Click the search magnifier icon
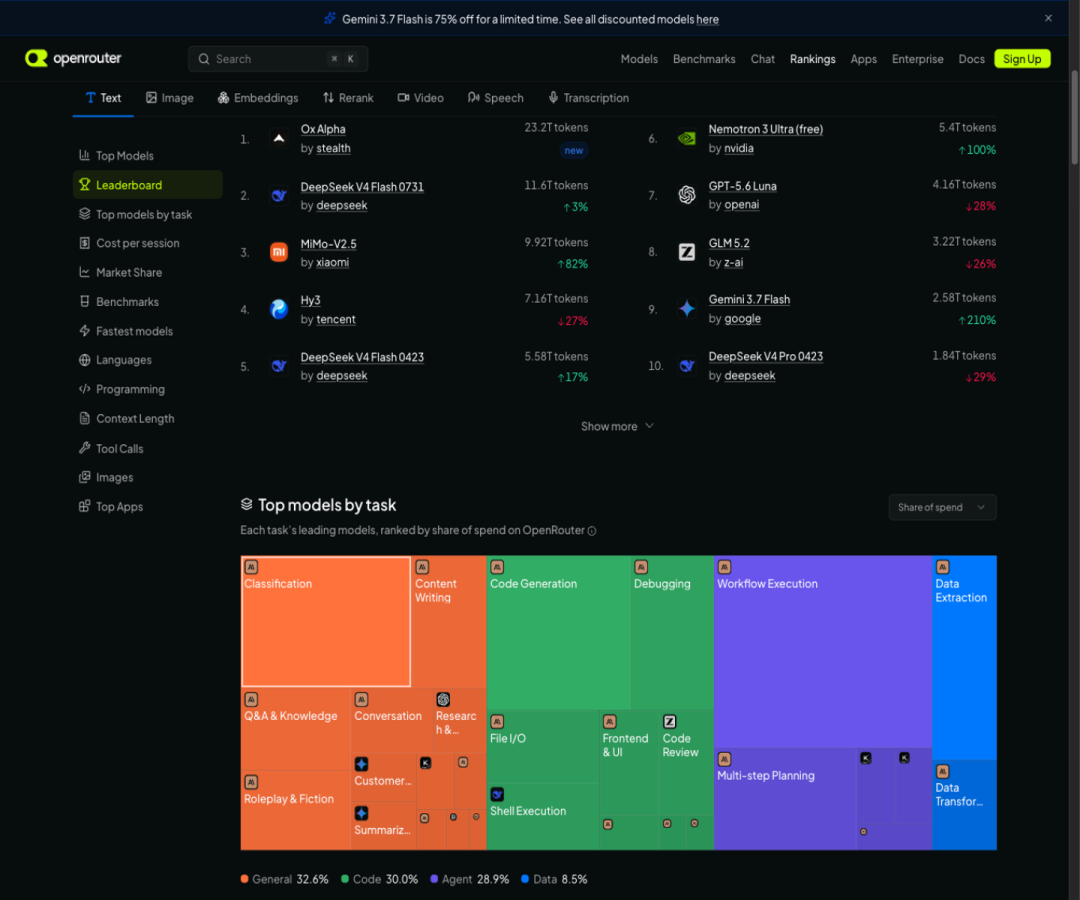The height and width of the screenshot is (900, 1080). pyautogui.click(x=204, y=59)
